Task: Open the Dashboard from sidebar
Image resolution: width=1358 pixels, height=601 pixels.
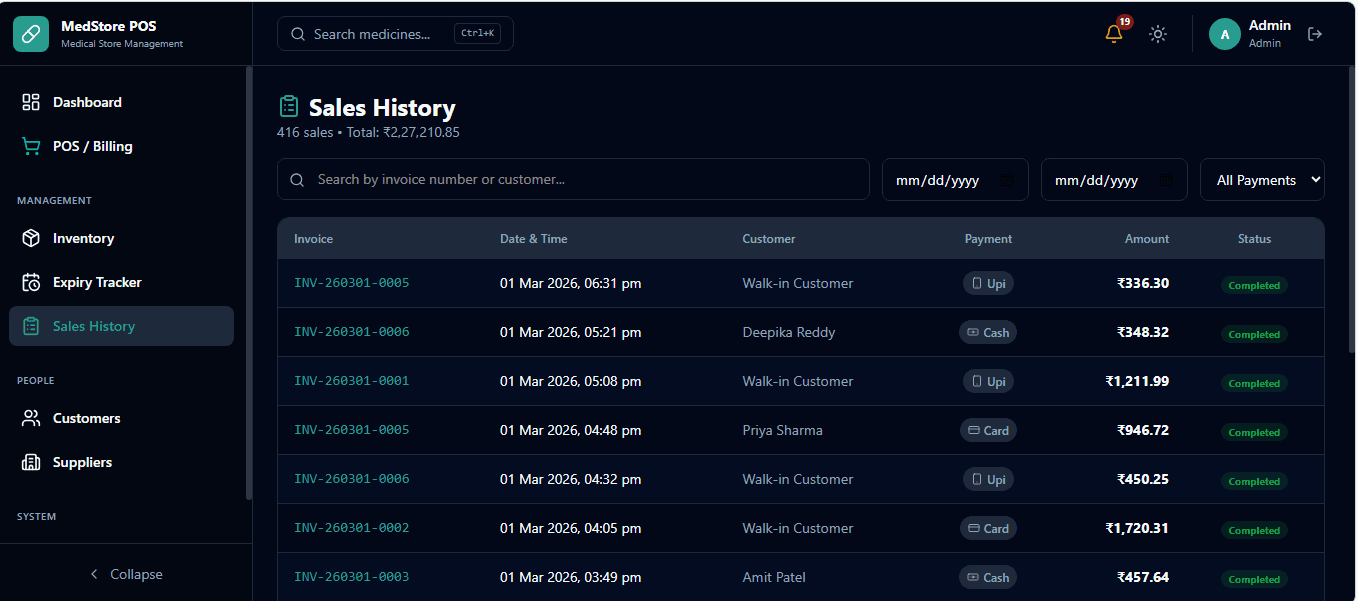Action: tap(87, 102)
